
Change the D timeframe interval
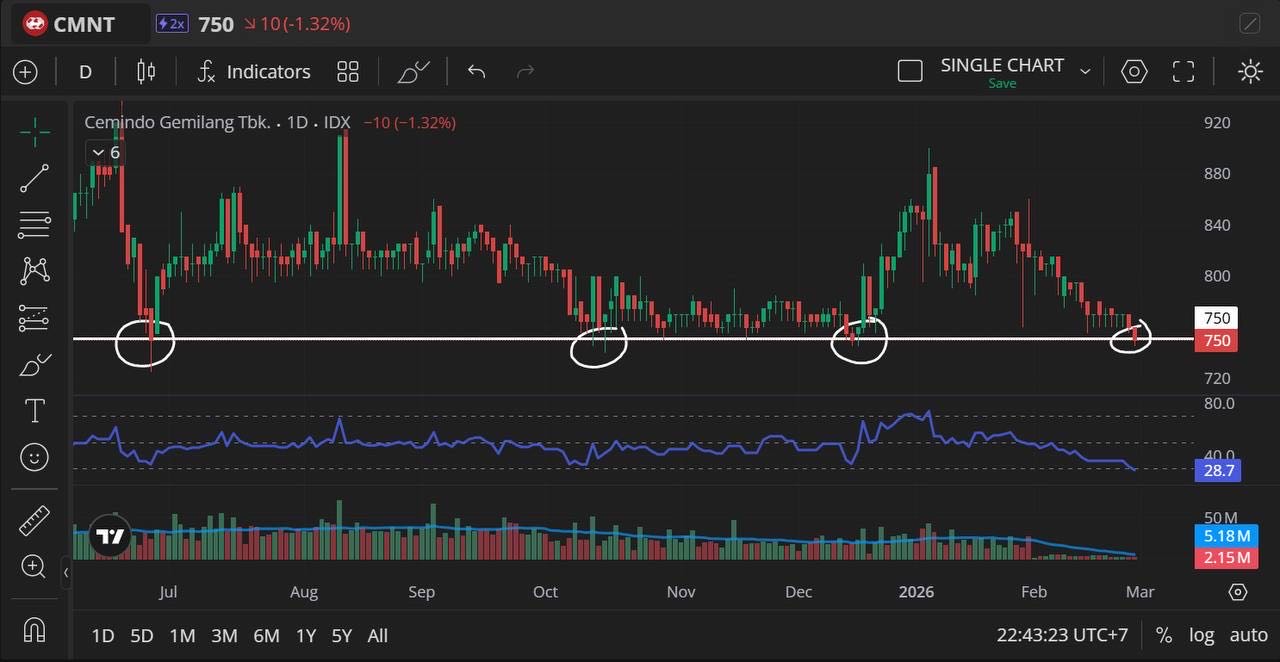click(85, 72)
